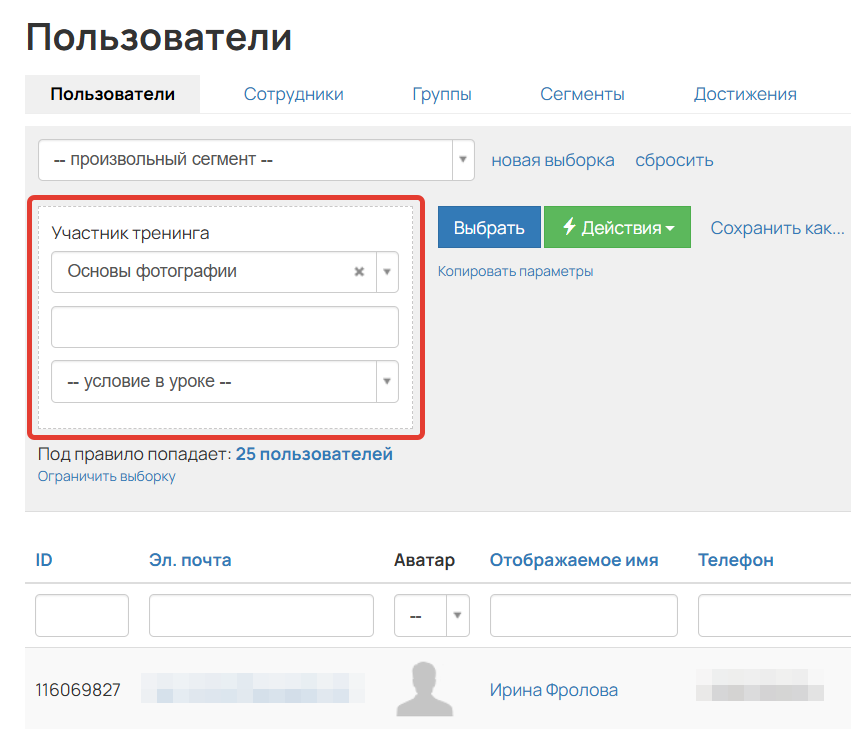This screenshot has width=851, height=729.
Task: Click the 'сбросить' link
Action: tap(673, 159)
